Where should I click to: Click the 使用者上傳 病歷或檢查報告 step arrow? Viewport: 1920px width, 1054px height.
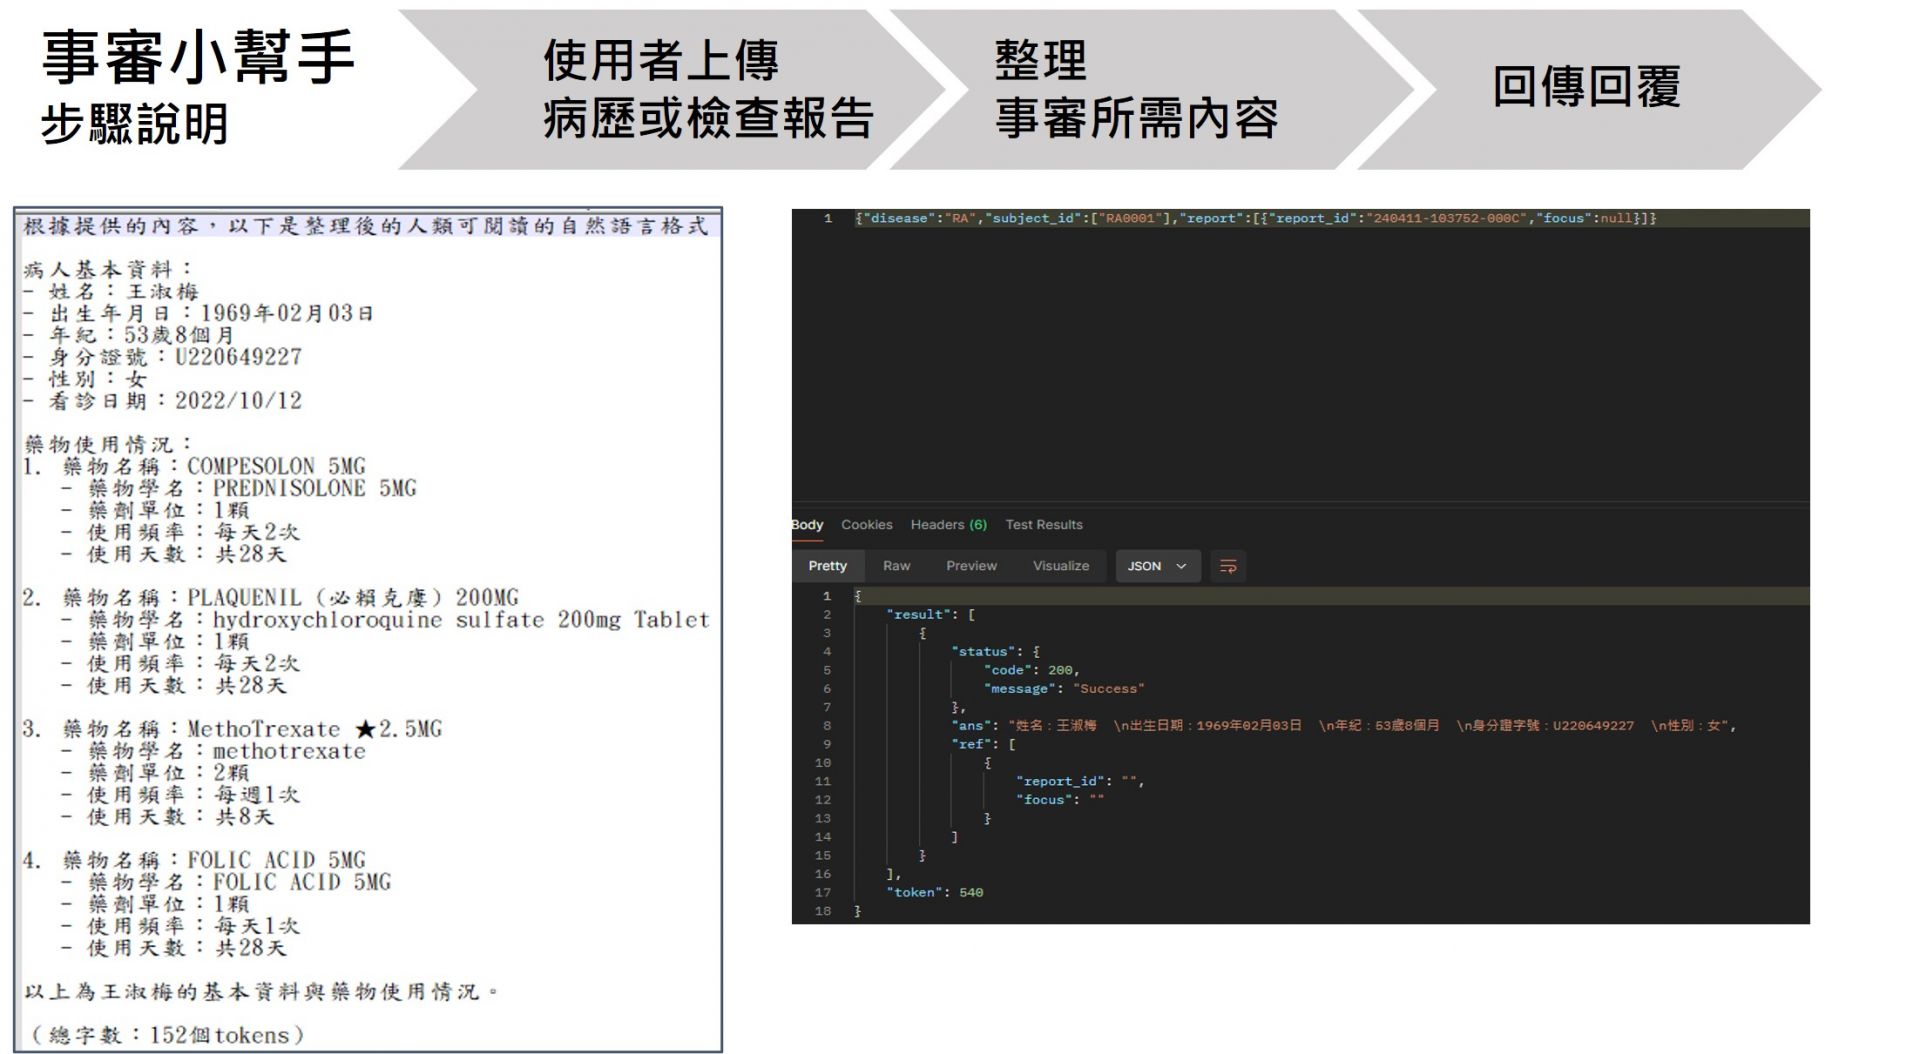[670, 89]
